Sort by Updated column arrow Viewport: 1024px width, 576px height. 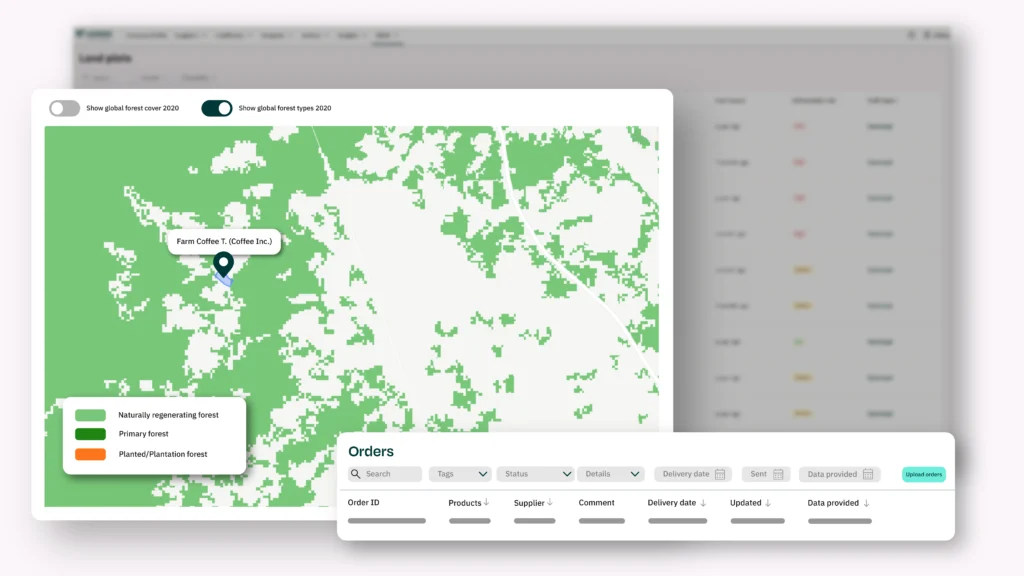(x=768, y=503)
